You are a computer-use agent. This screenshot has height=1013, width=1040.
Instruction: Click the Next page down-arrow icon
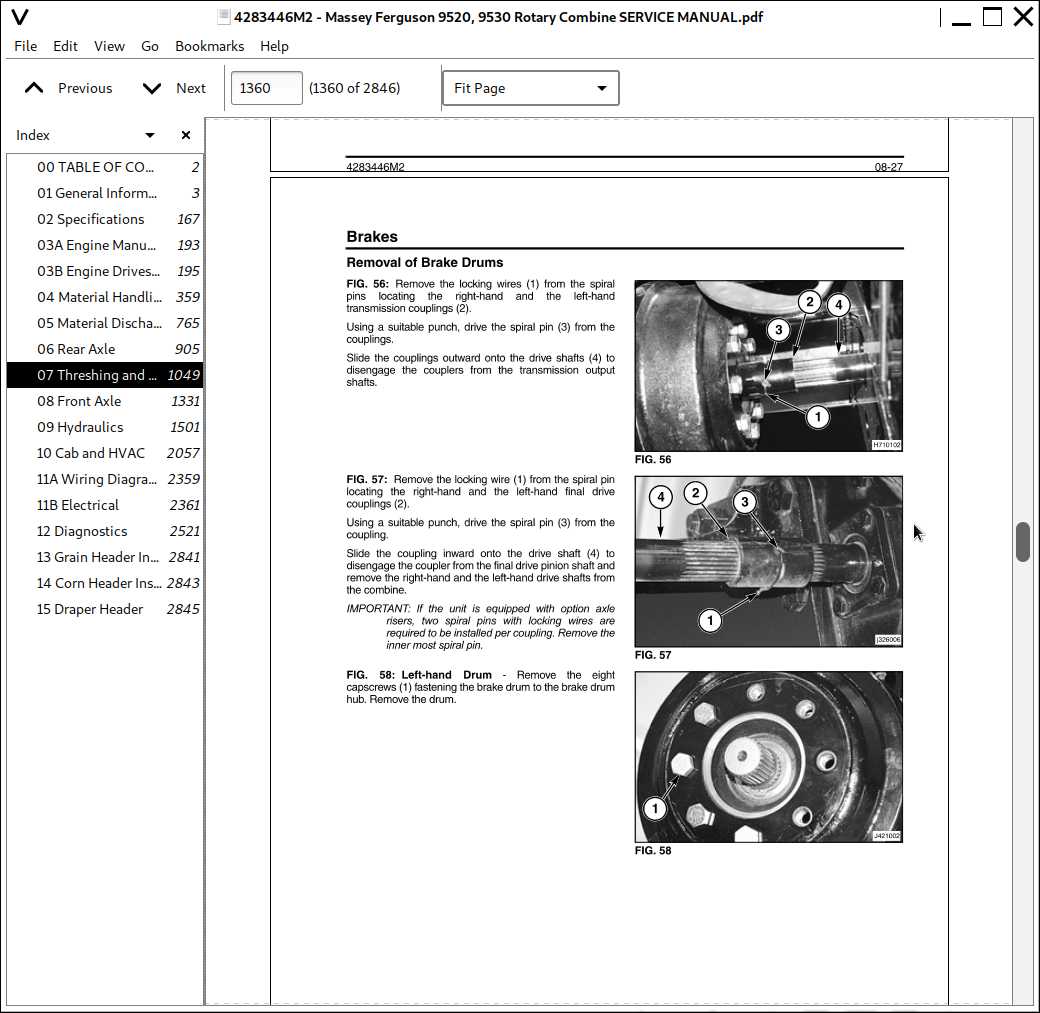click(152, 88)
